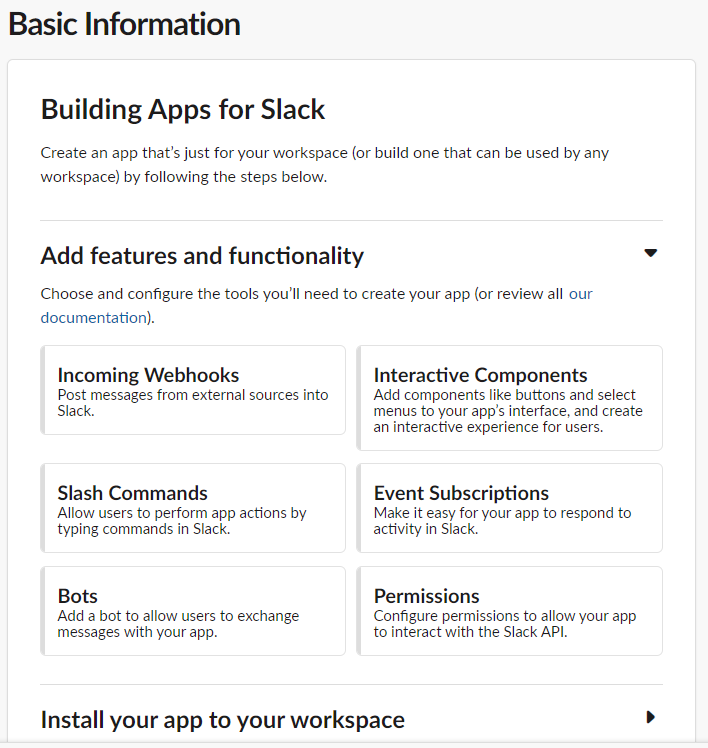The width and height of the screenshot is (708, 748).
Task: Click "Configure permissions to allow your app" text
Action: click(x=505, y=623)
